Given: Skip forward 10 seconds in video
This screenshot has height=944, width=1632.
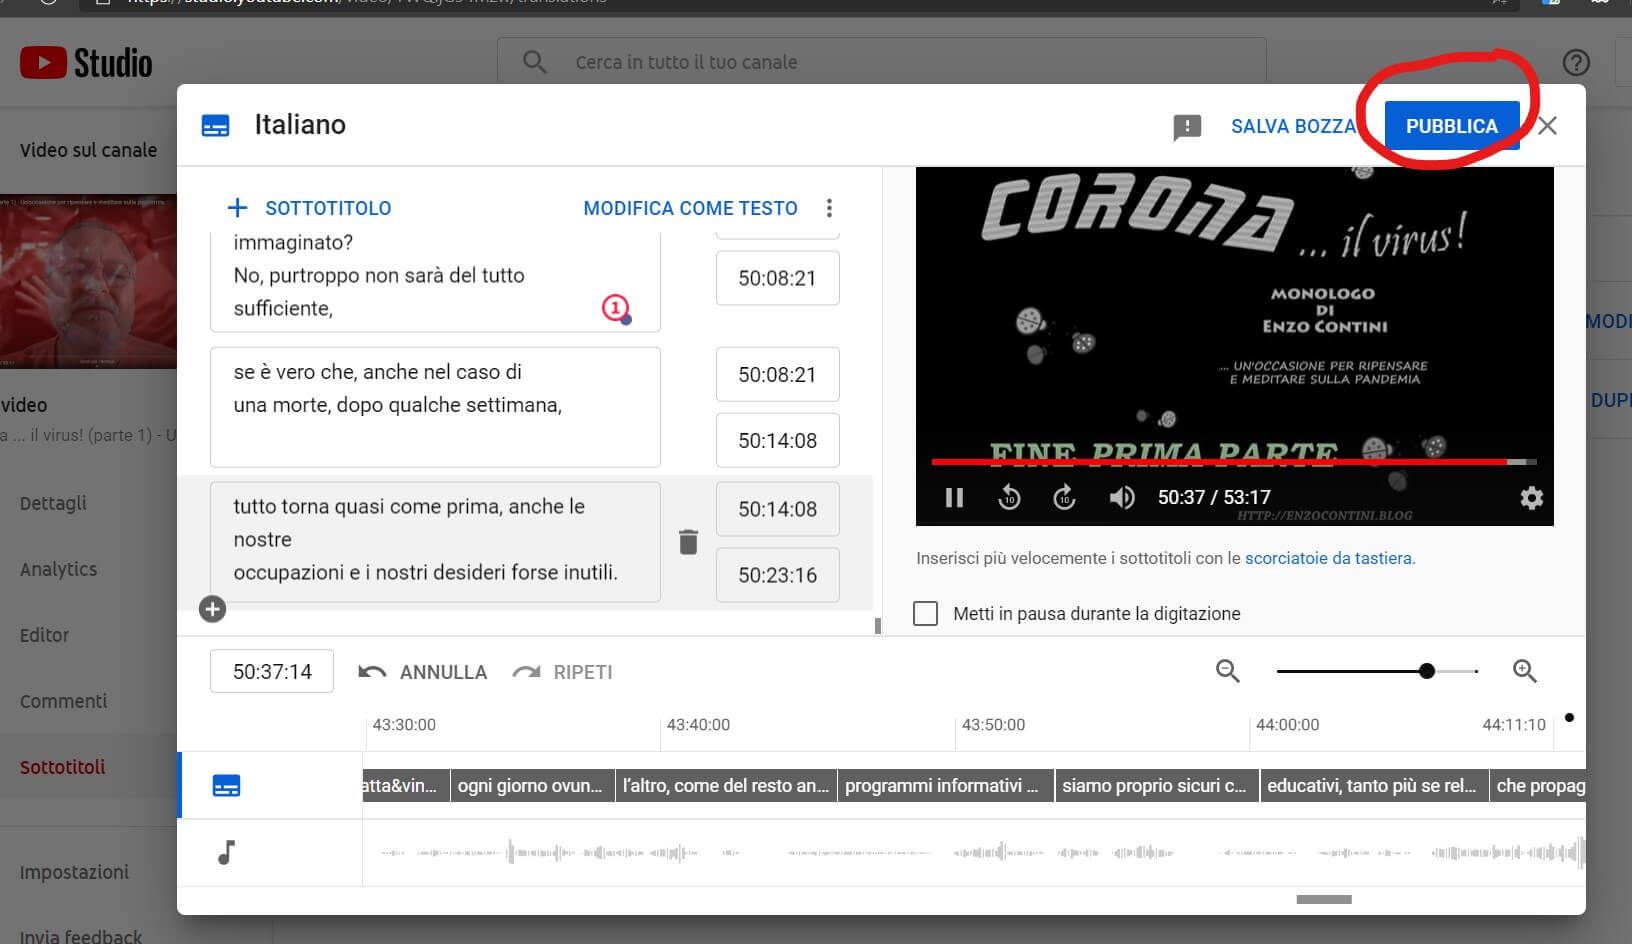Looking at the screenshot, I should [x=1064, y=497].
